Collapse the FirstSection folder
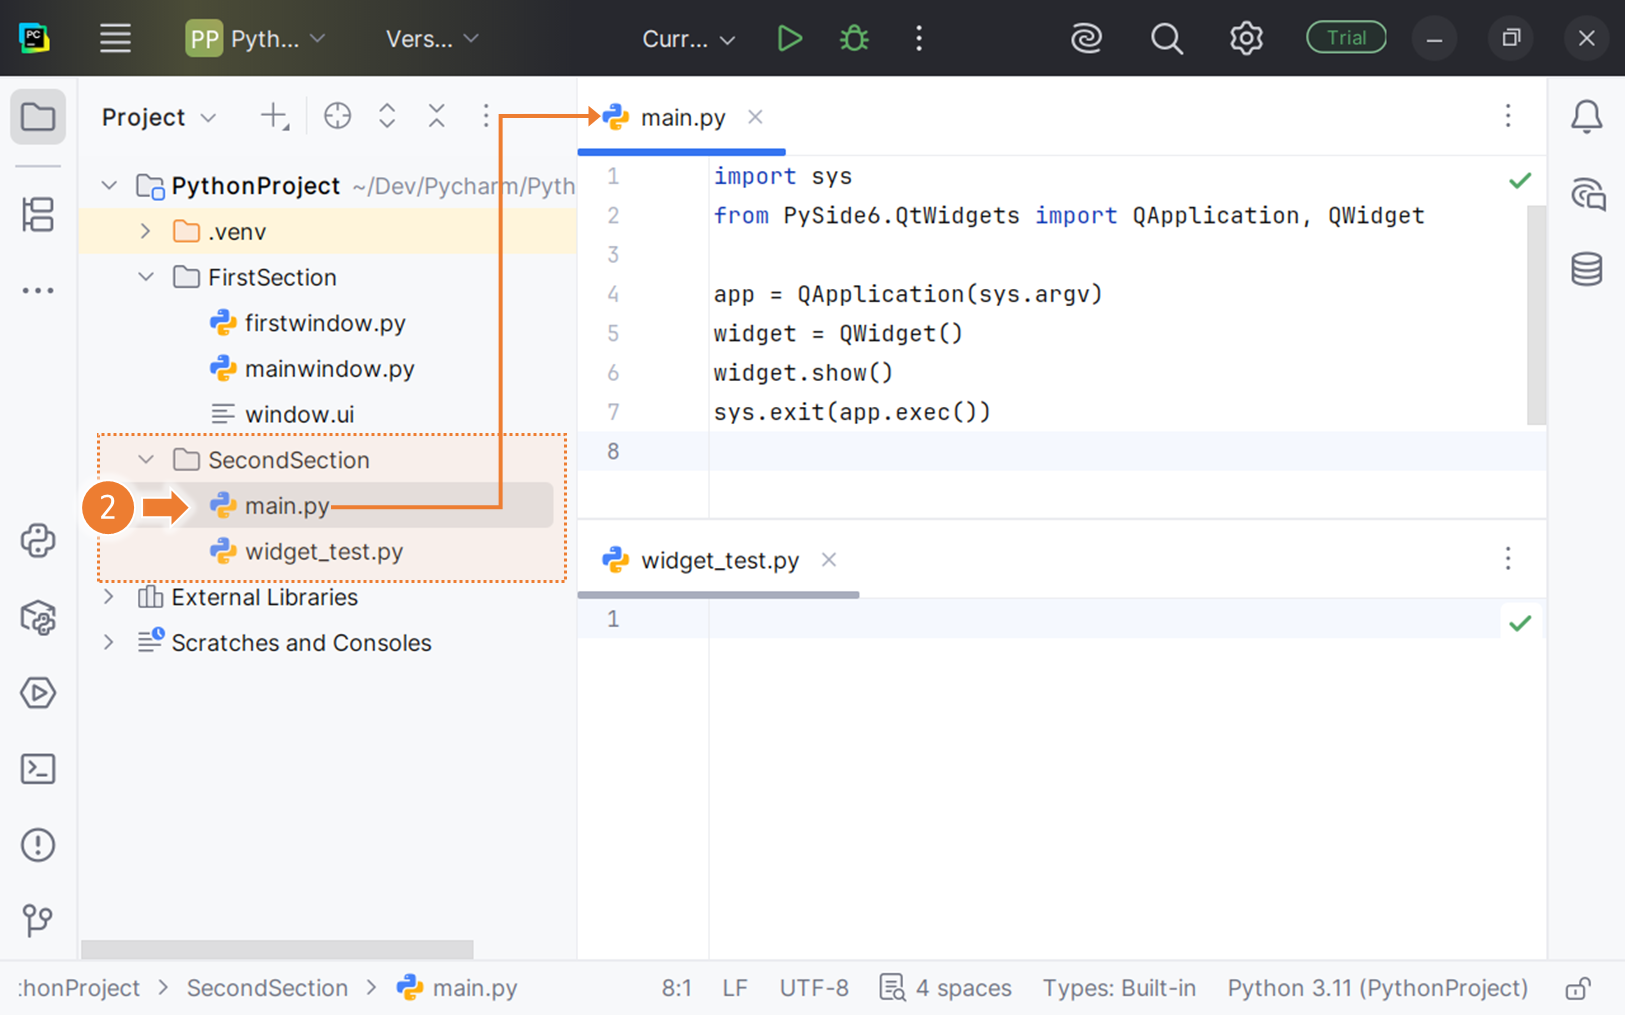This screenshot has width=1625, height=1015. [x=146, y=277]
